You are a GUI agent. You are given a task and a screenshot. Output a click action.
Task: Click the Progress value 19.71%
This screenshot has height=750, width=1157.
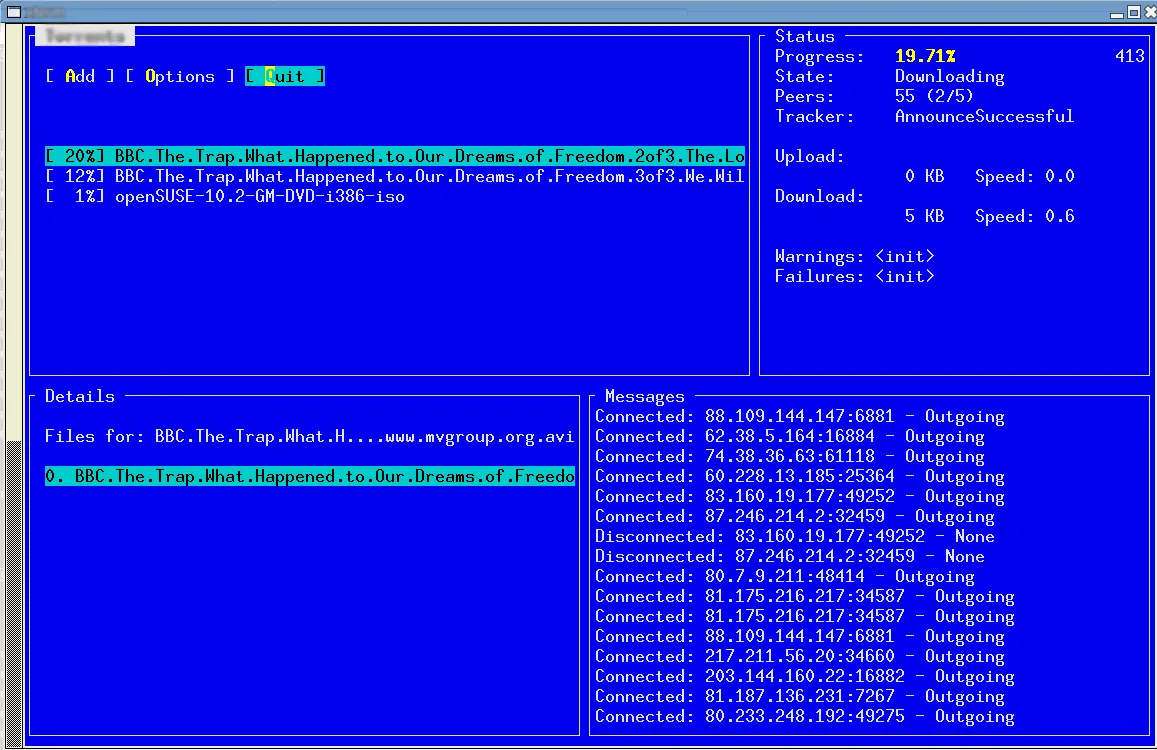(x=925, y=56)
